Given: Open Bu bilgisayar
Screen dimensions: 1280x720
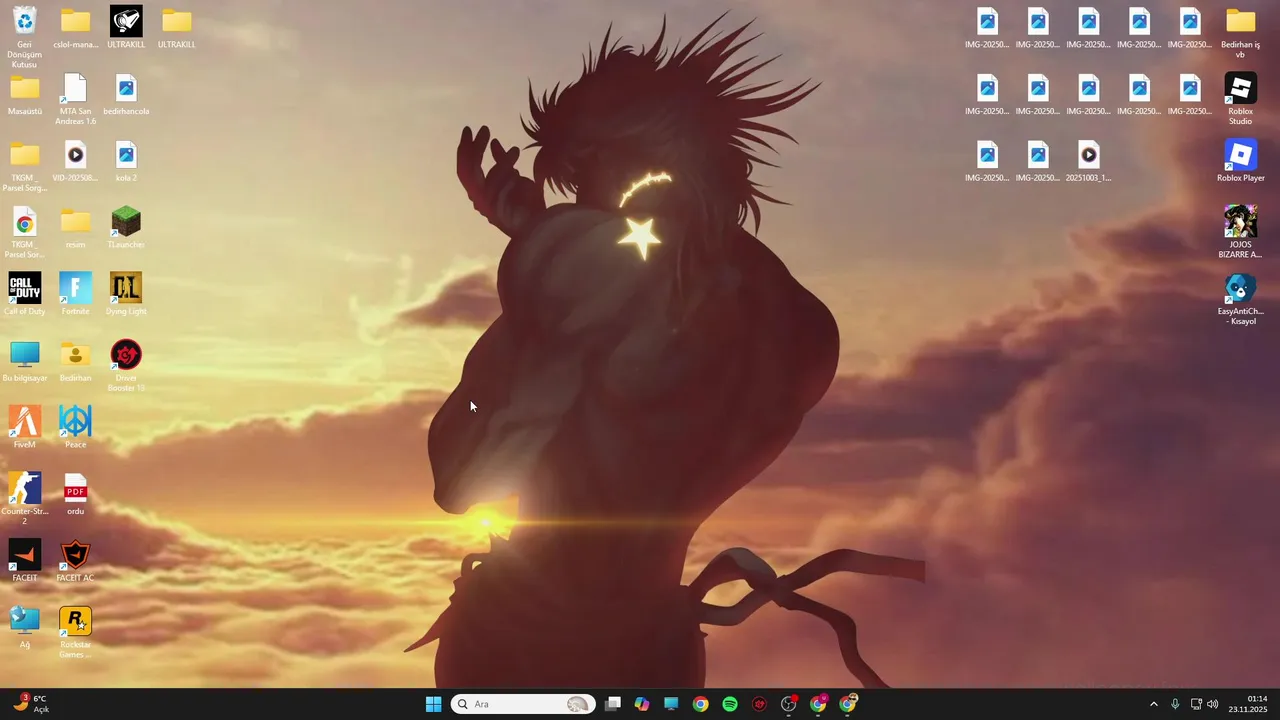Looking at the screenshot, I should pos(25,361).
